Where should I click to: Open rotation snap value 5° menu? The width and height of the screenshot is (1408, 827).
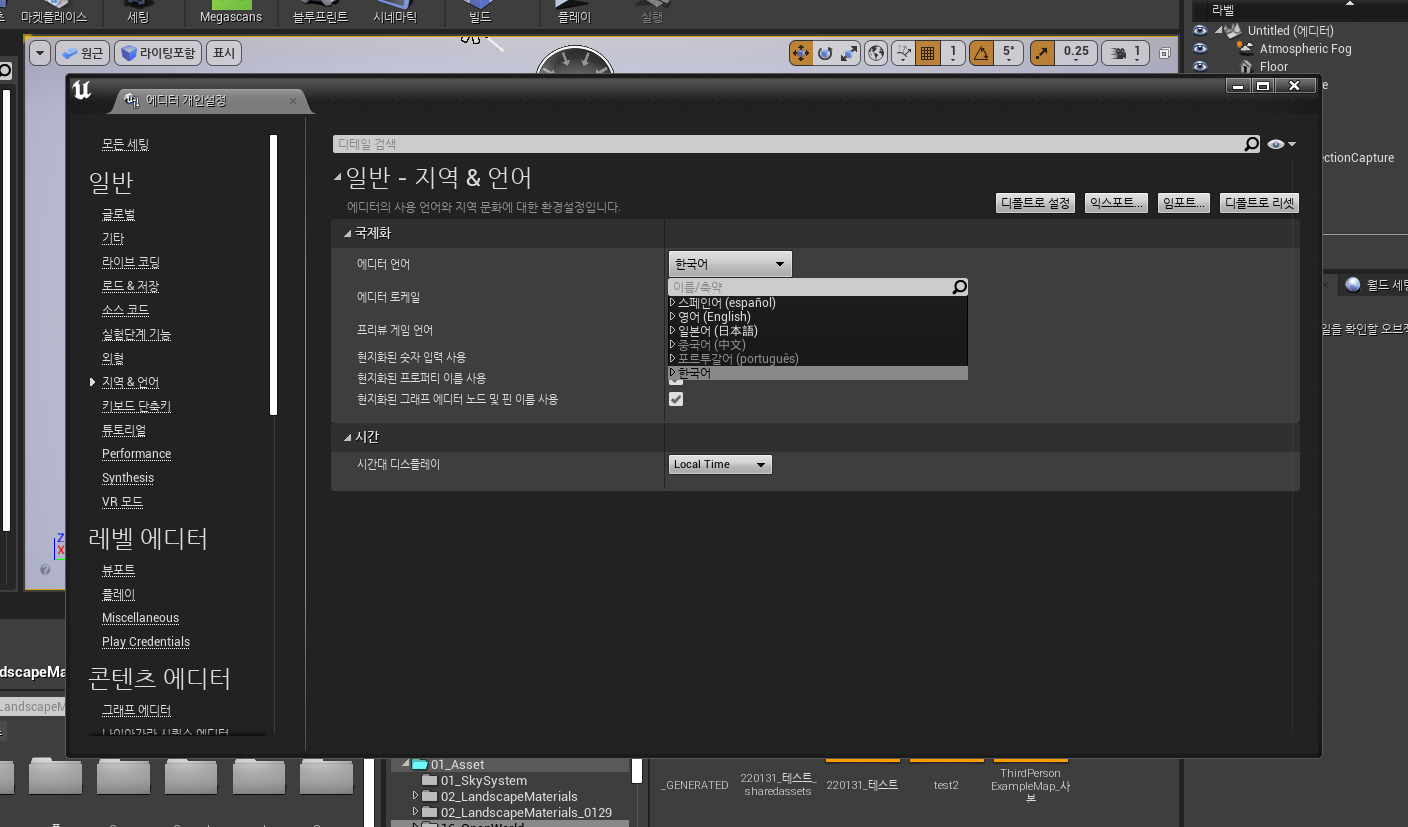[1008, 53]
